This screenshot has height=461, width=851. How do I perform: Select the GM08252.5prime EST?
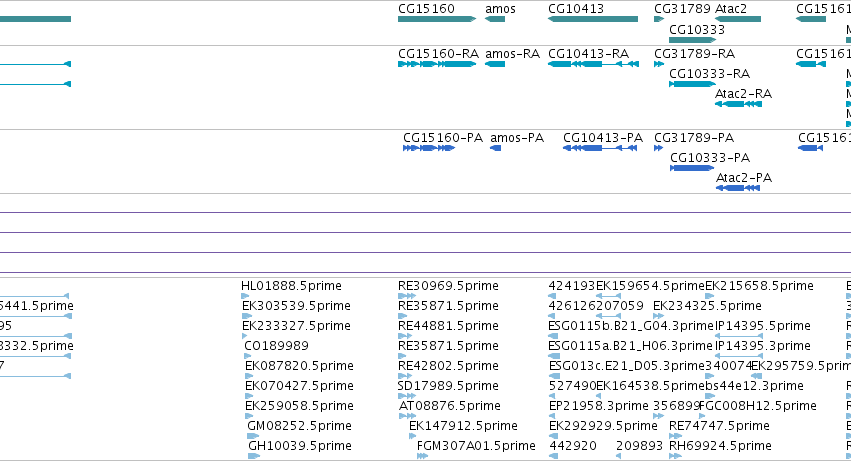(x=299, y=426)
